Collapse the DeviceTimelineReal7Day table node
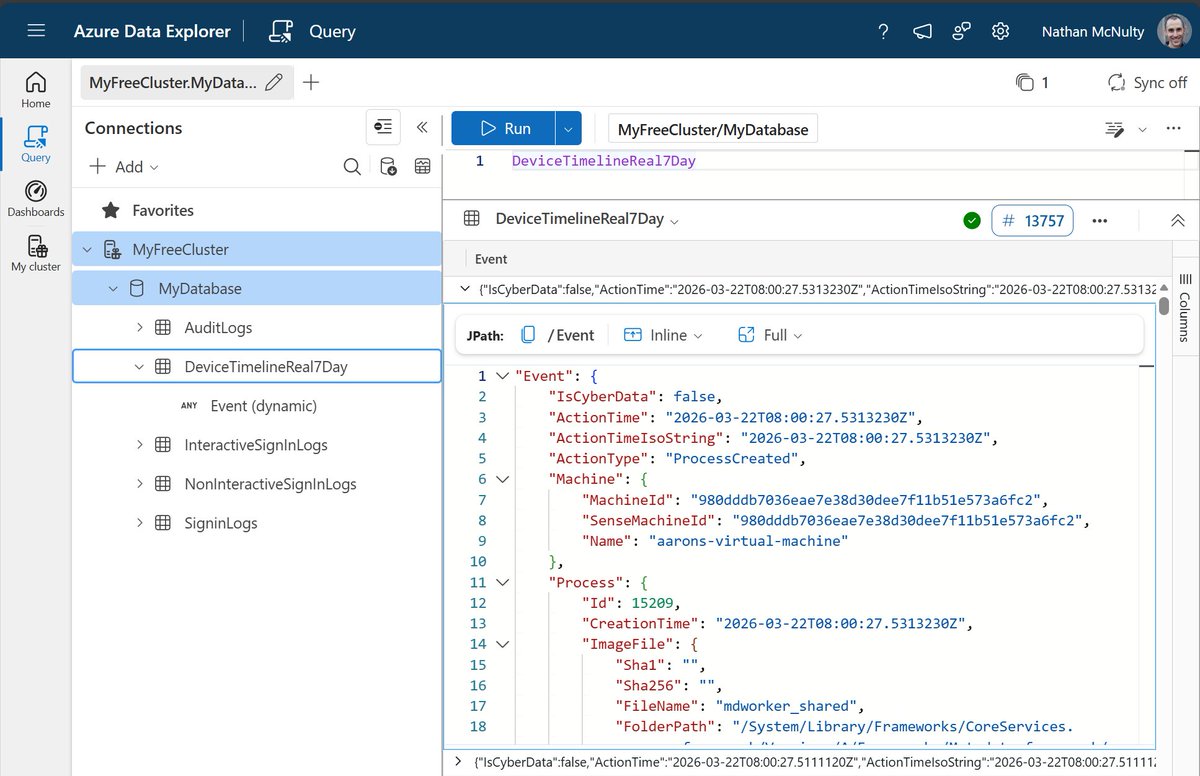This screenshot has width=1200, height=776. click(x=140, y=366)
